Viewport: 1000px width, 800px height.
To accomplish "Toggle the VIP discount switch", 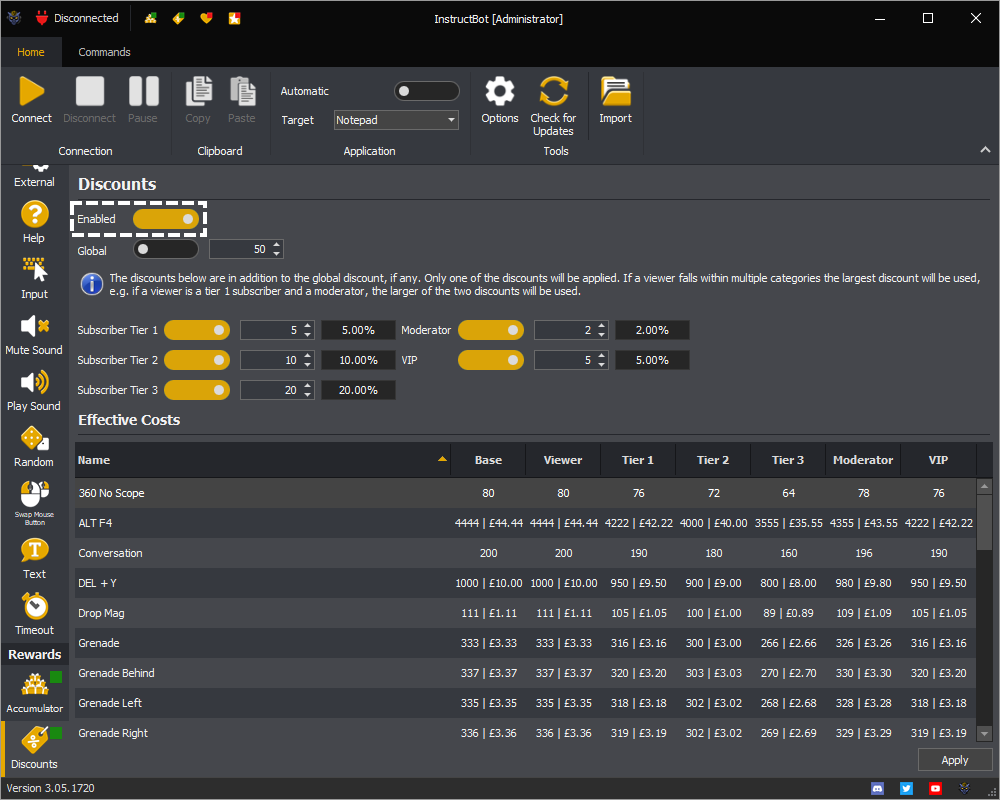I will (x=491, y=360).
